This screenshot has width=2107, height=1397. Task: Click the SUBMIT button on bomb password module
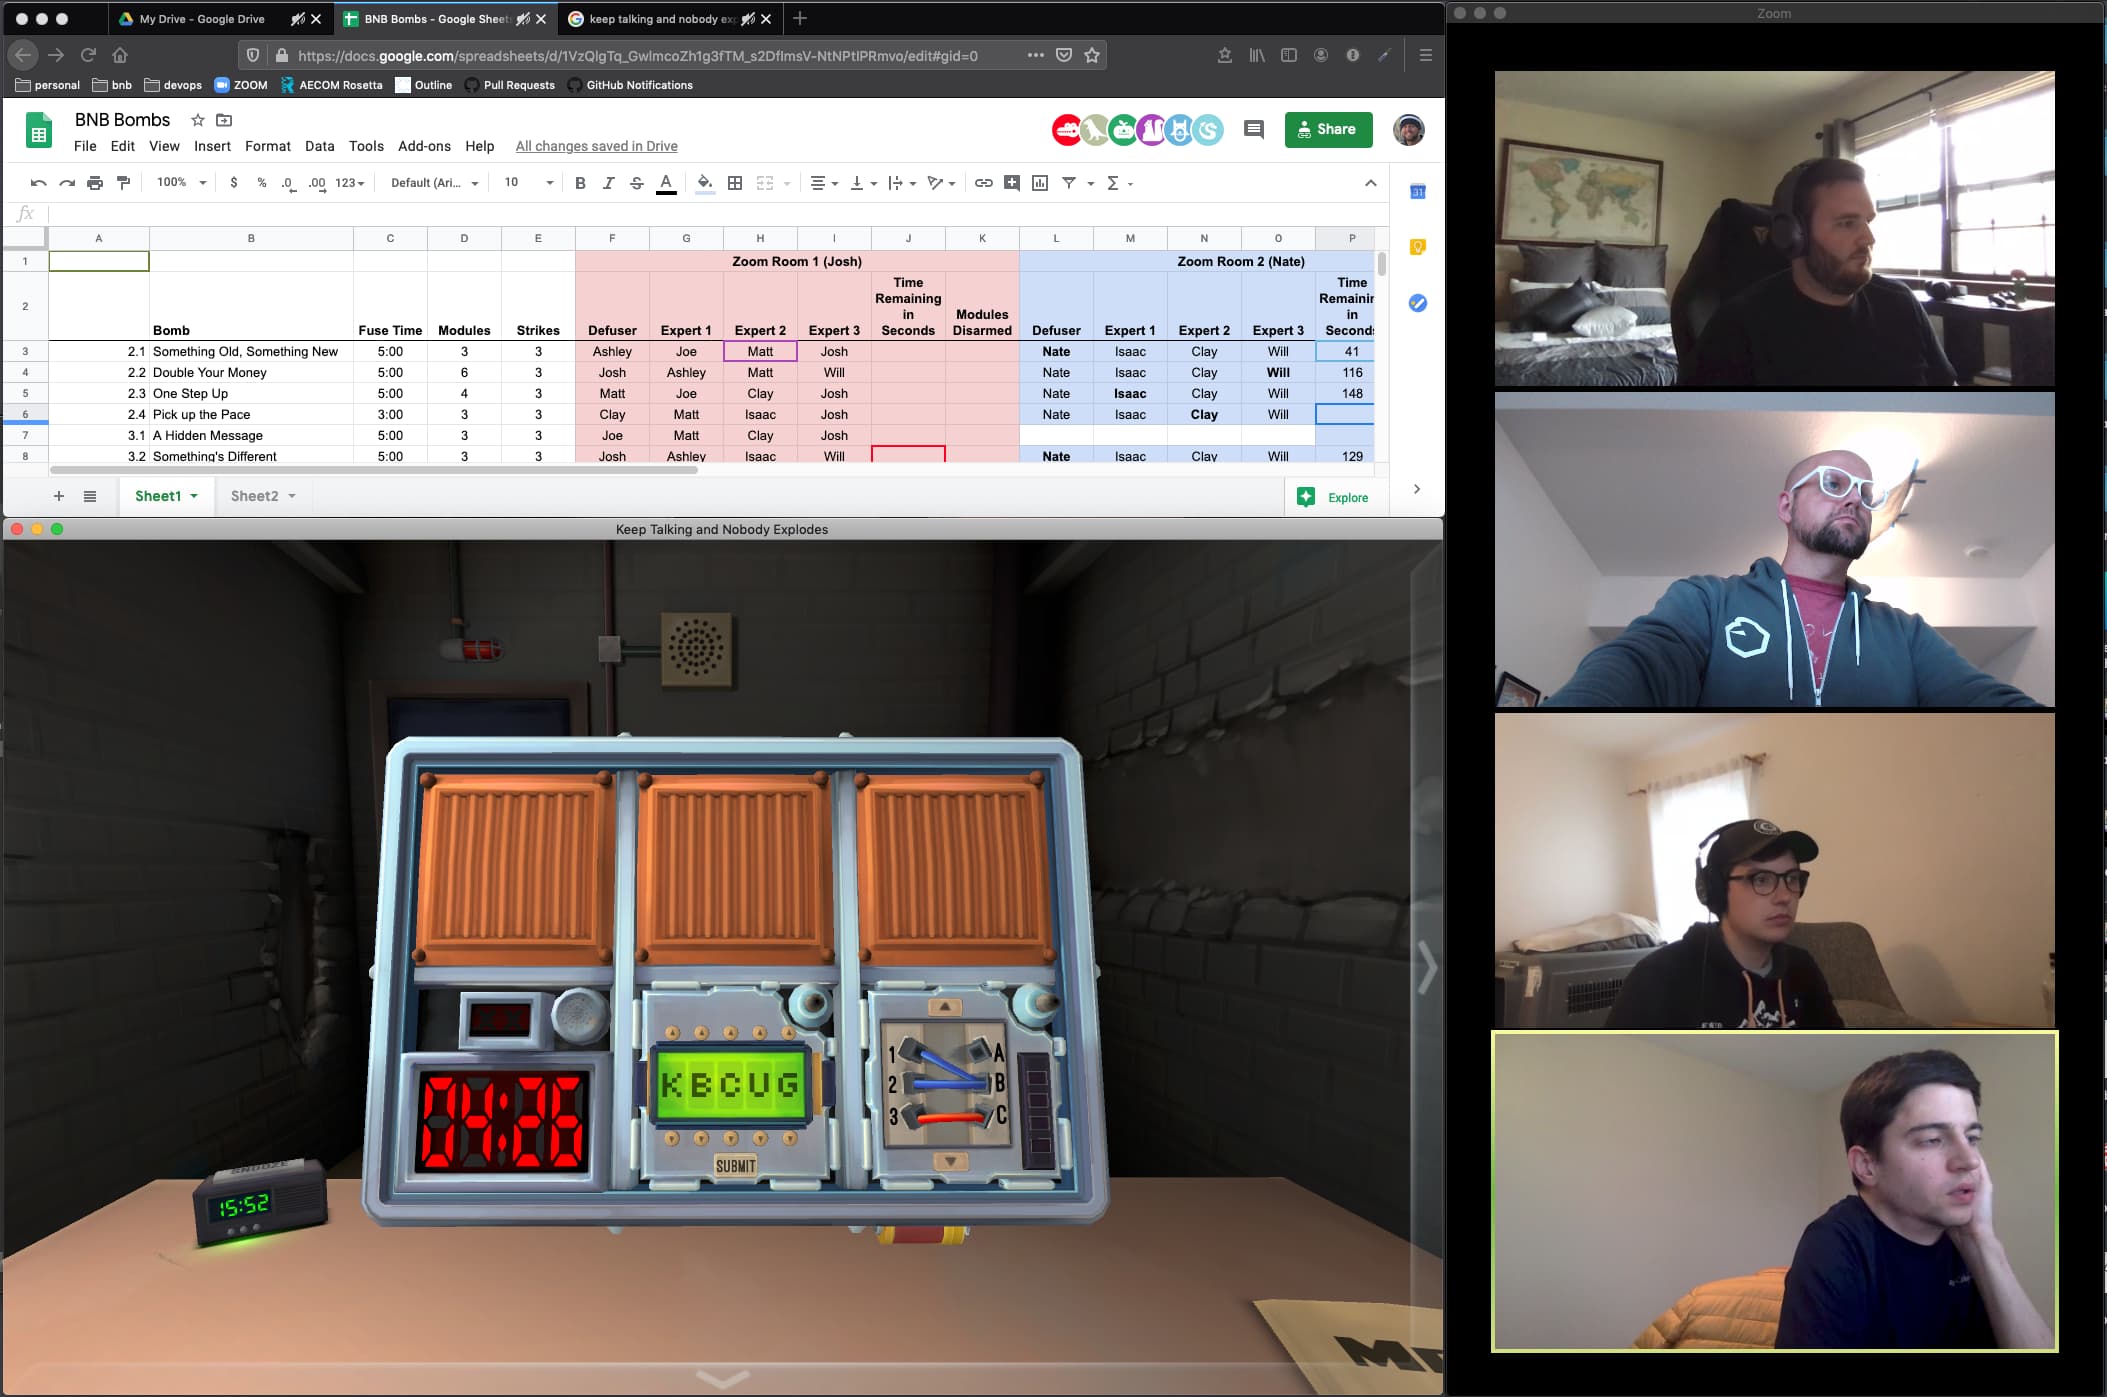pos(735,1166)
